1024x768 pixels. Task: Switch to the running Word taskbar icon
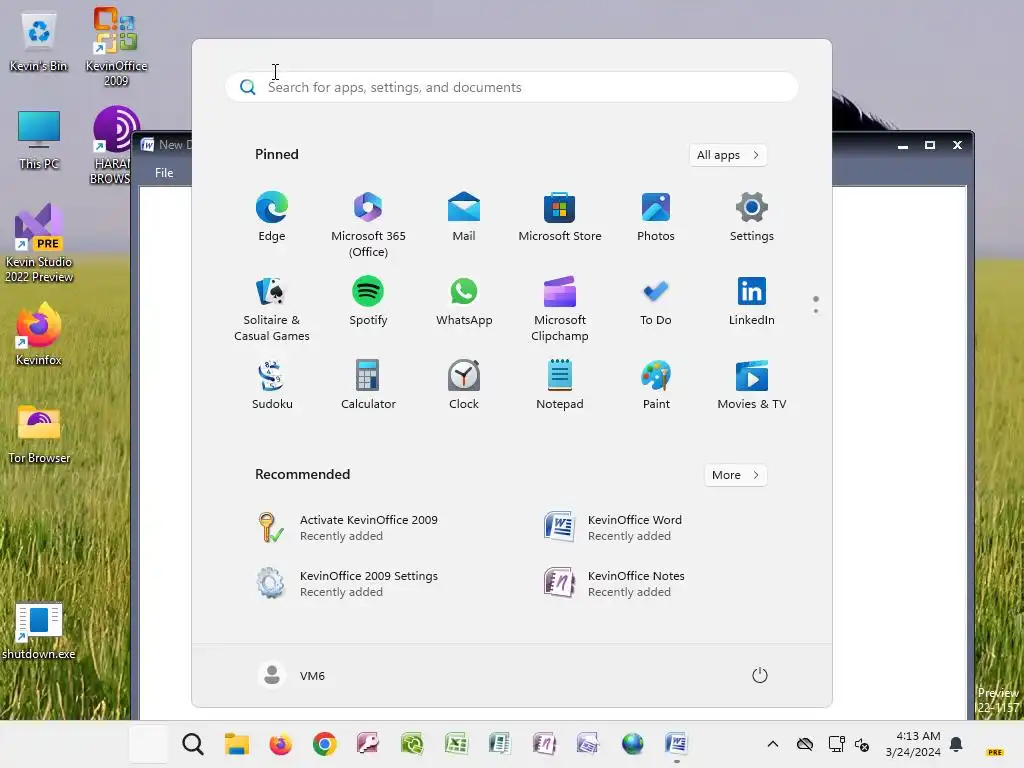click(x=677, y=744)
